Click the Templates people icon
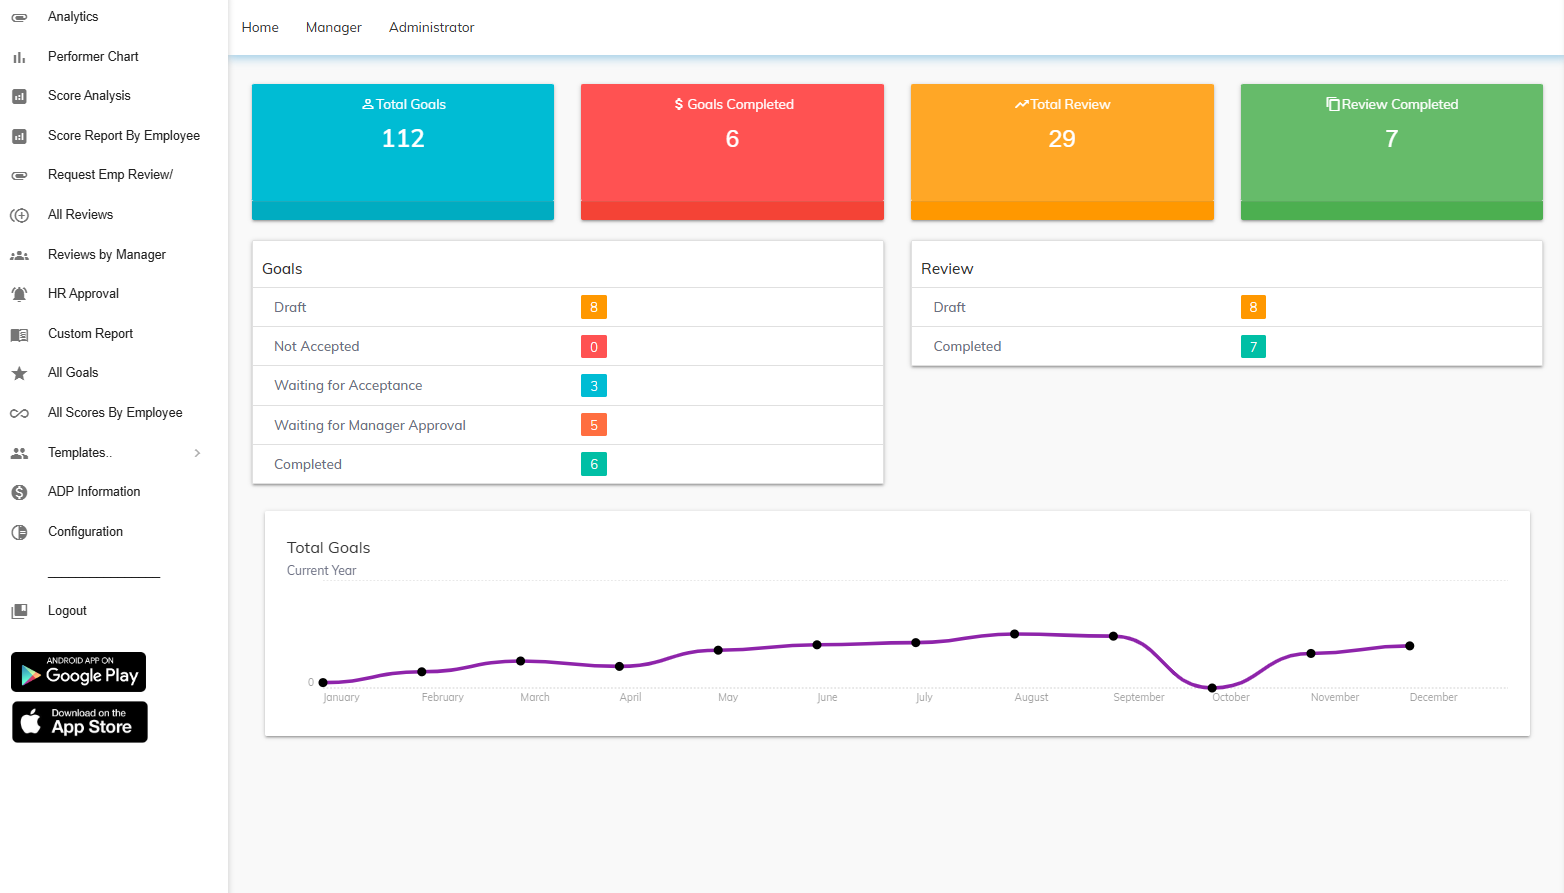Viewport: 1564px width, 893px height. click(x=19, y=453)
